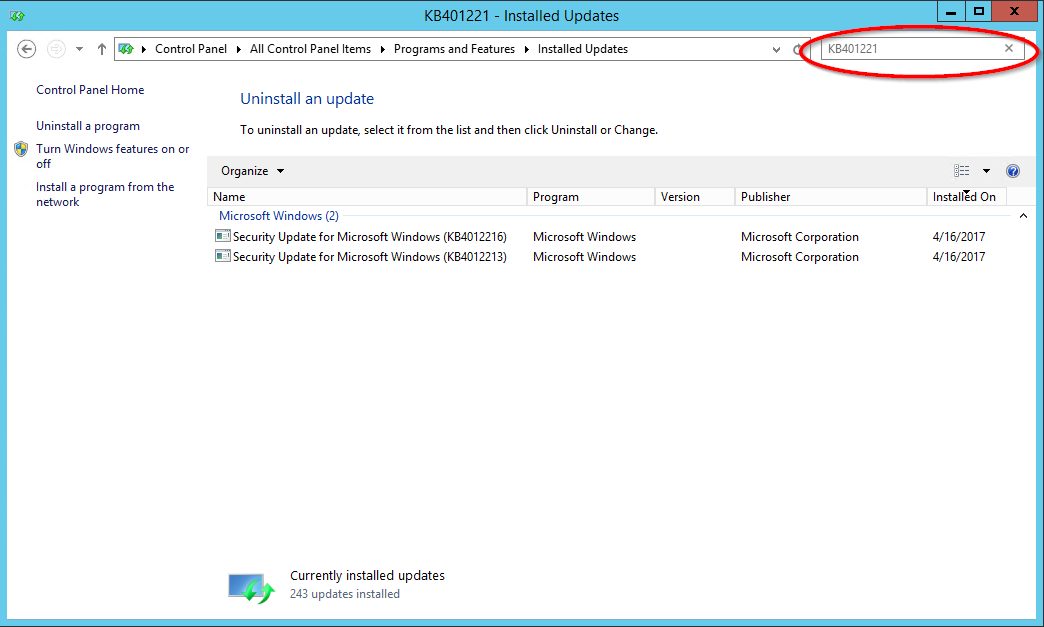The image size is (1044, 627).
Task: Click the icon of update KB4012216
Action: [x=222, y=236]
